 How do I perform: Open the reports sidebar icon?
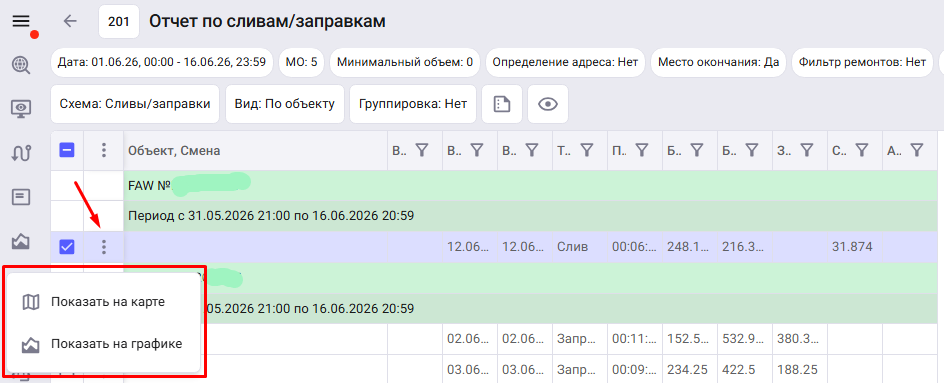tap(21, 197)
